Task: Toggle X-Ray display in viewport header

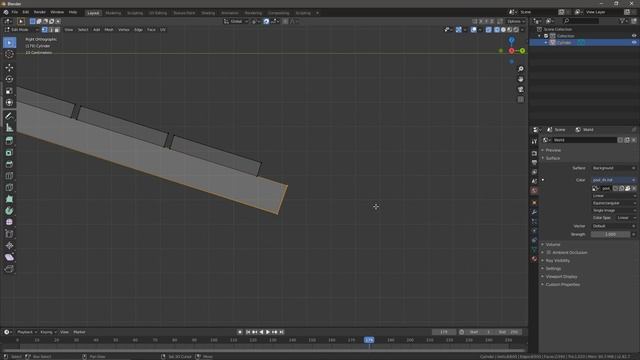Action: tap(489, 30)
